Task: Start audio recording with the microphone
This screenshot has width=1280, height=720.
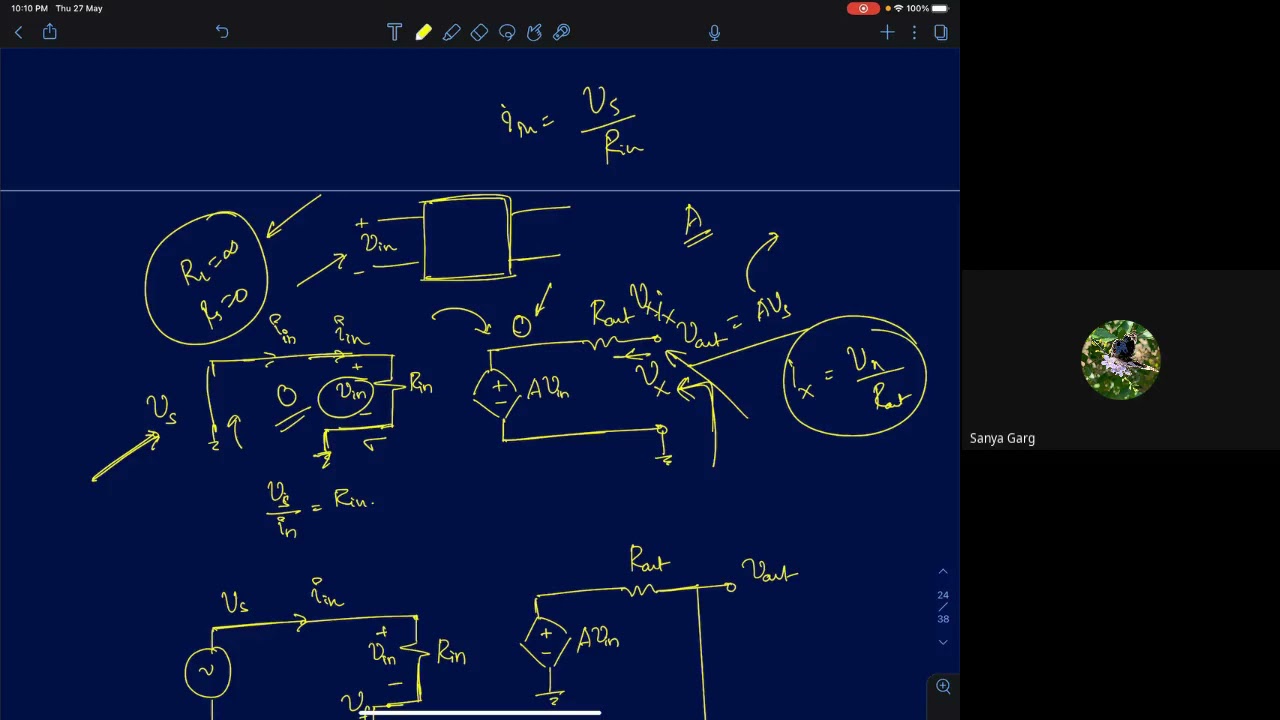Action: click(714, 32)
